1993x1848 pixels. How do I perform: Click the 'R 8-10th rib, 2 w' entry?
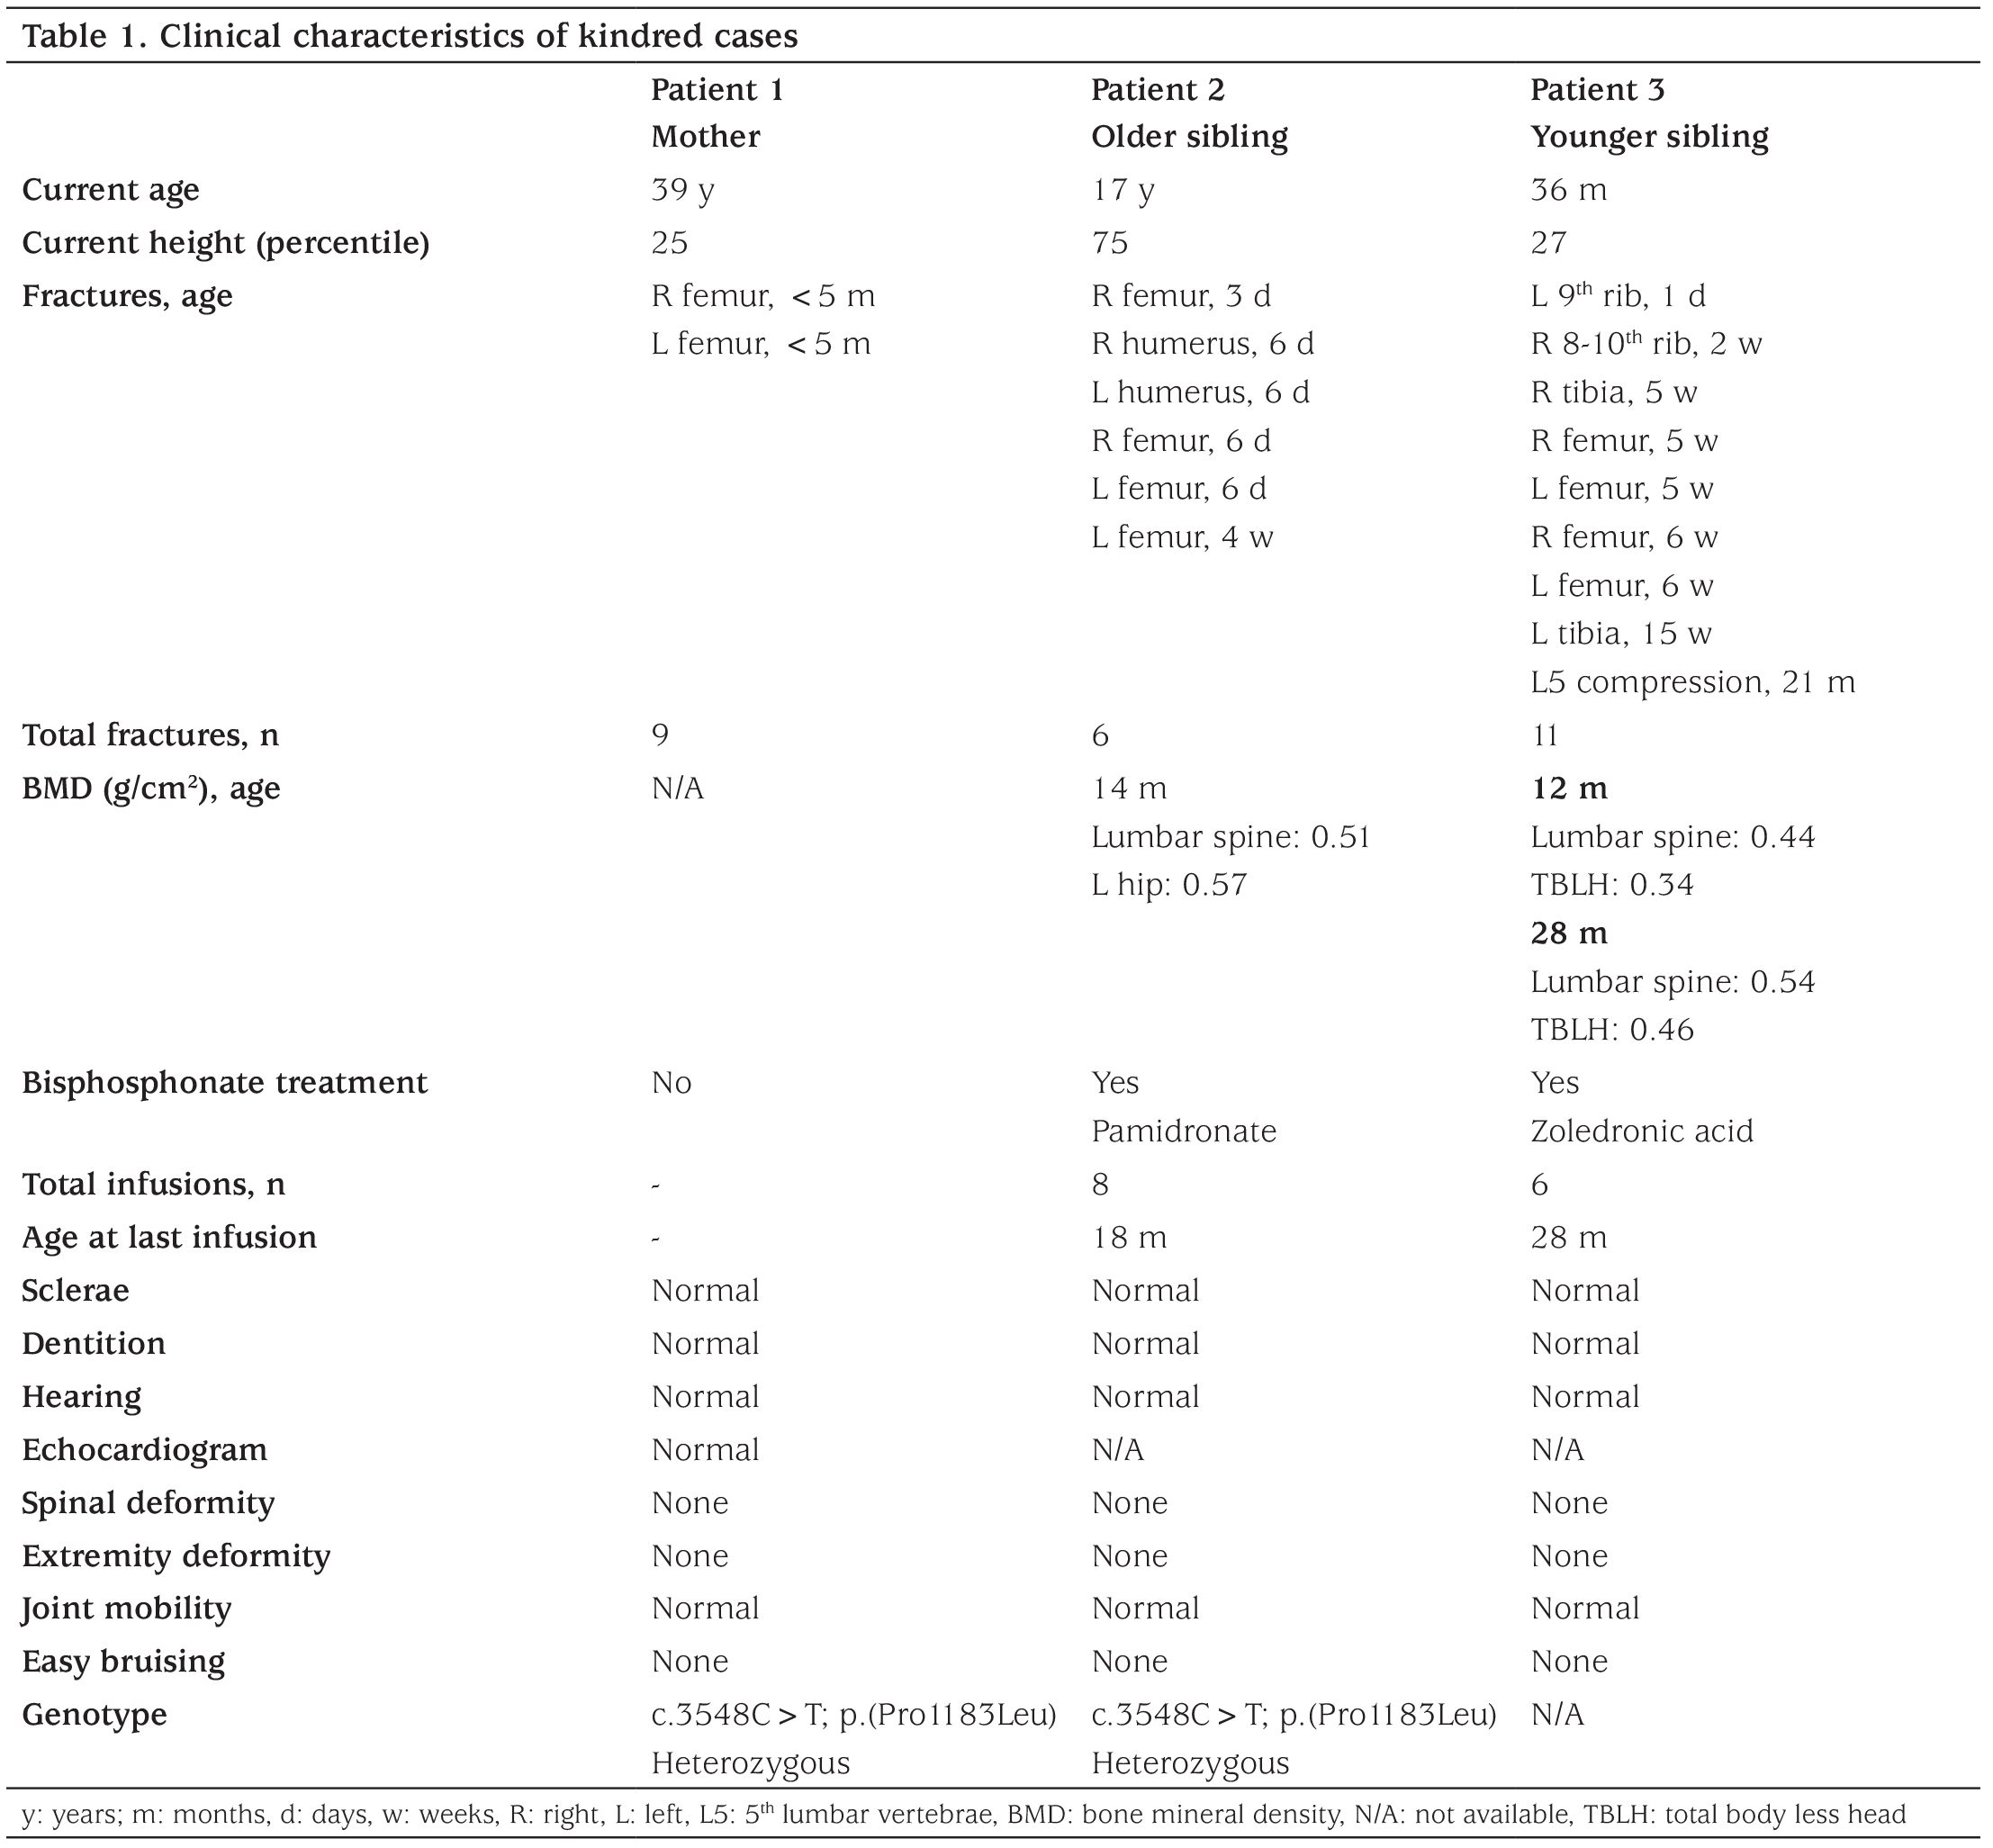coord(1646,344)
